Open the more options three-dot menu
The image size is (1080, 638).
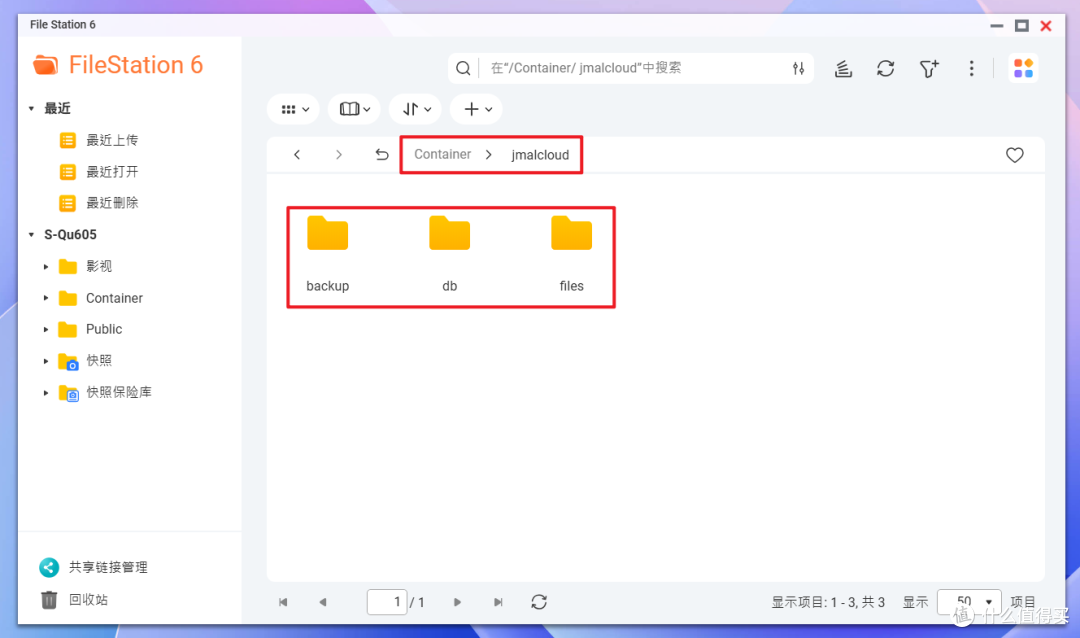pos(971,68)
